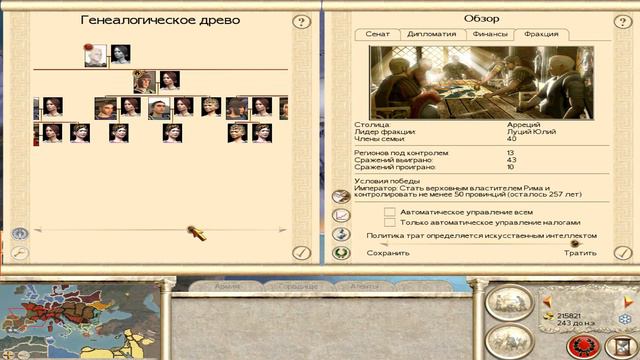This screenshot has height=360, width=640.
Task: Select the white-haired patriarch portrait at tree top
Action: [x=95, y=56]
